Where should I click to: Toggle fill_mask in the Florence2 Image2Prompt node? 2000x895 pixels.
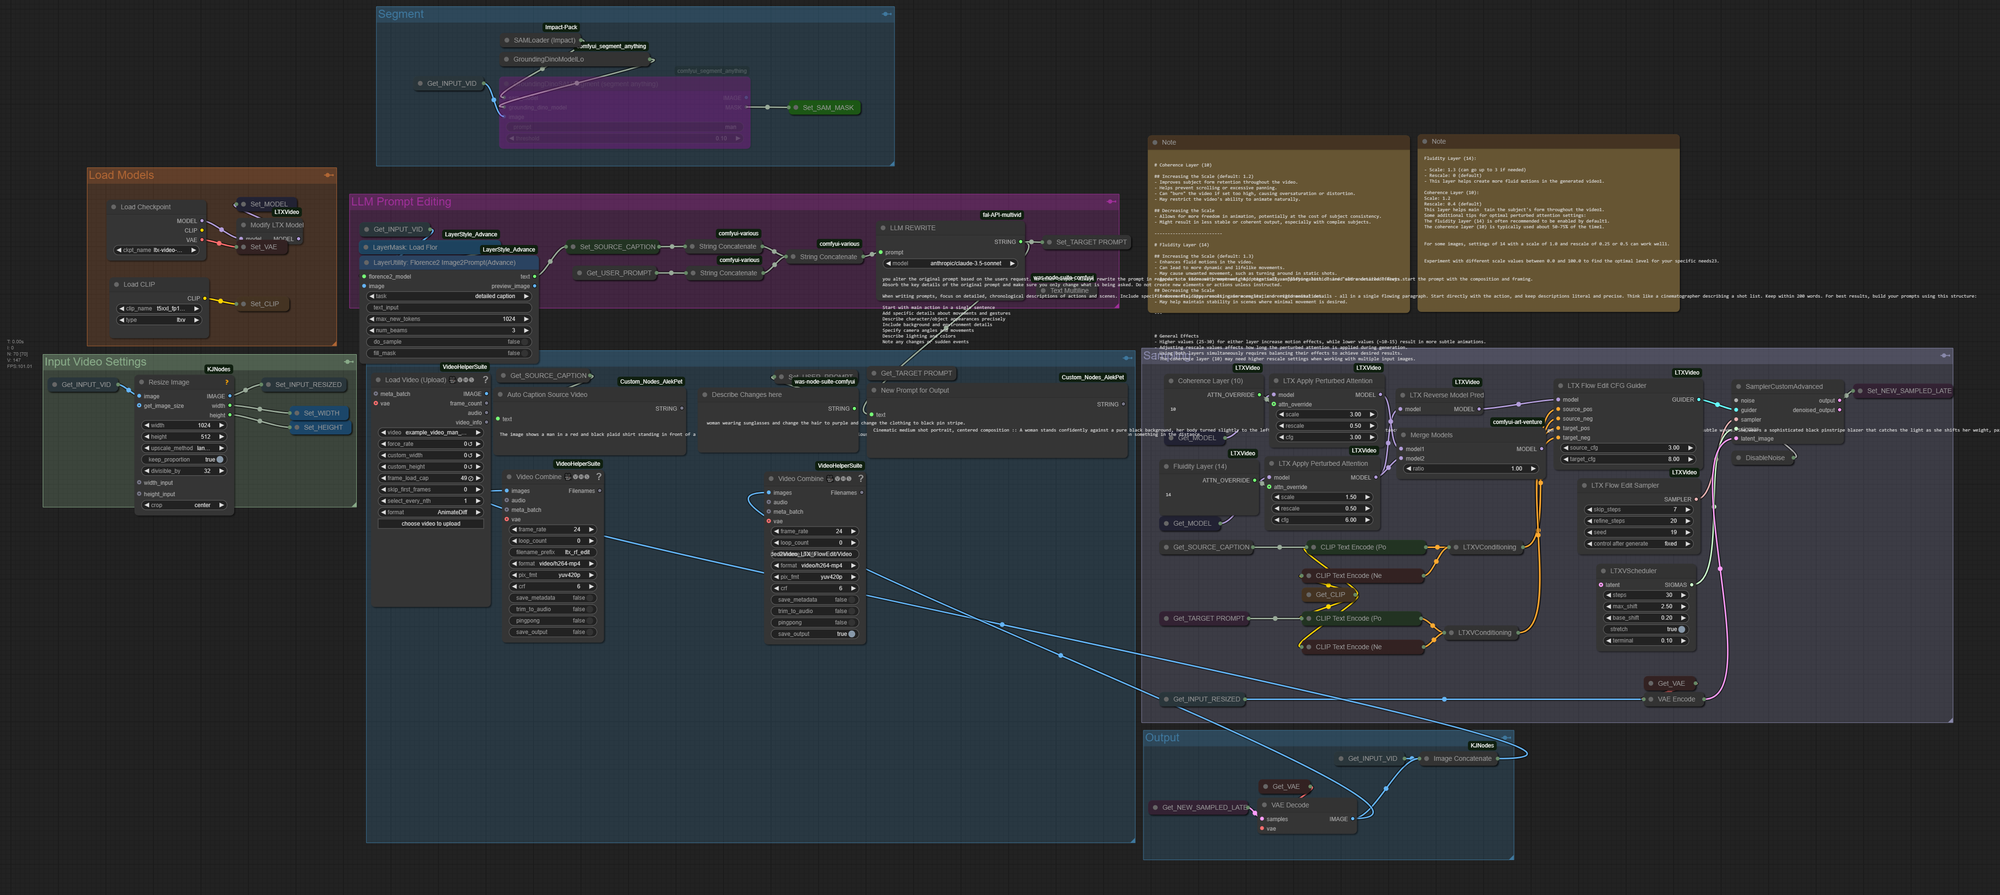[x=449, y=353]
